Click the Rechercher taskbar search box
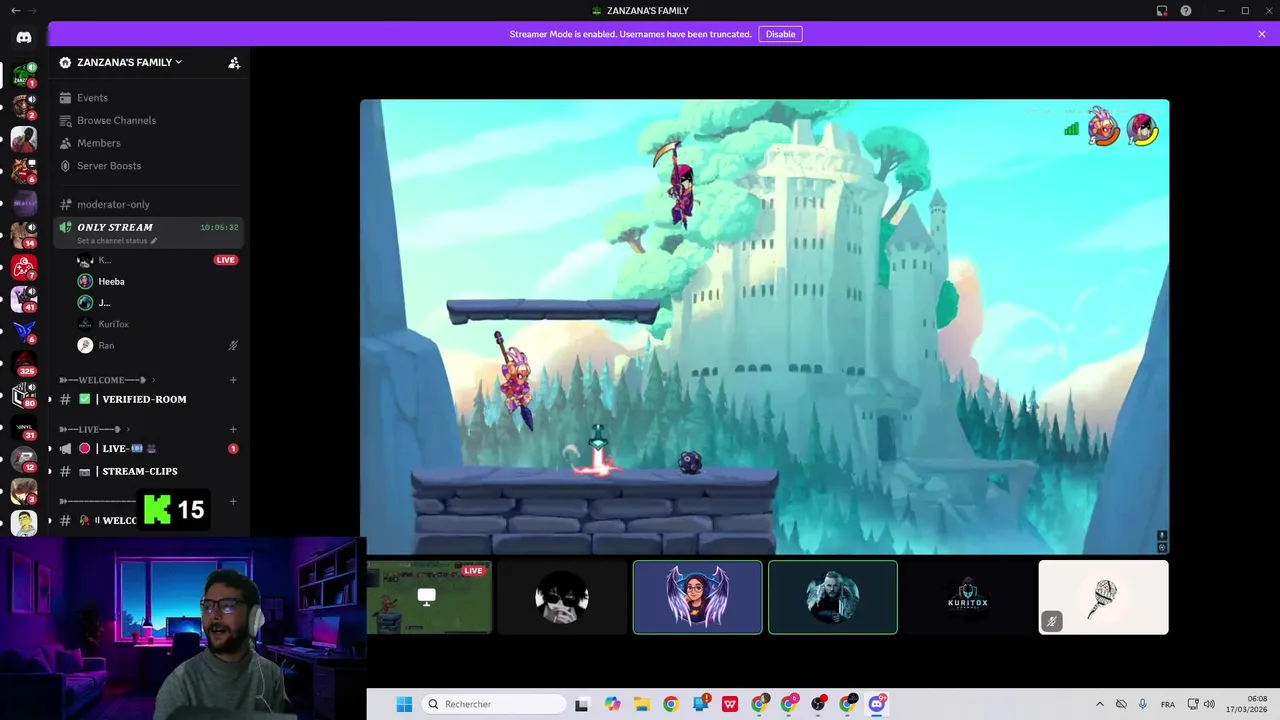The height and width of the screenshot is (720, 1280). [x=494, y=704]
